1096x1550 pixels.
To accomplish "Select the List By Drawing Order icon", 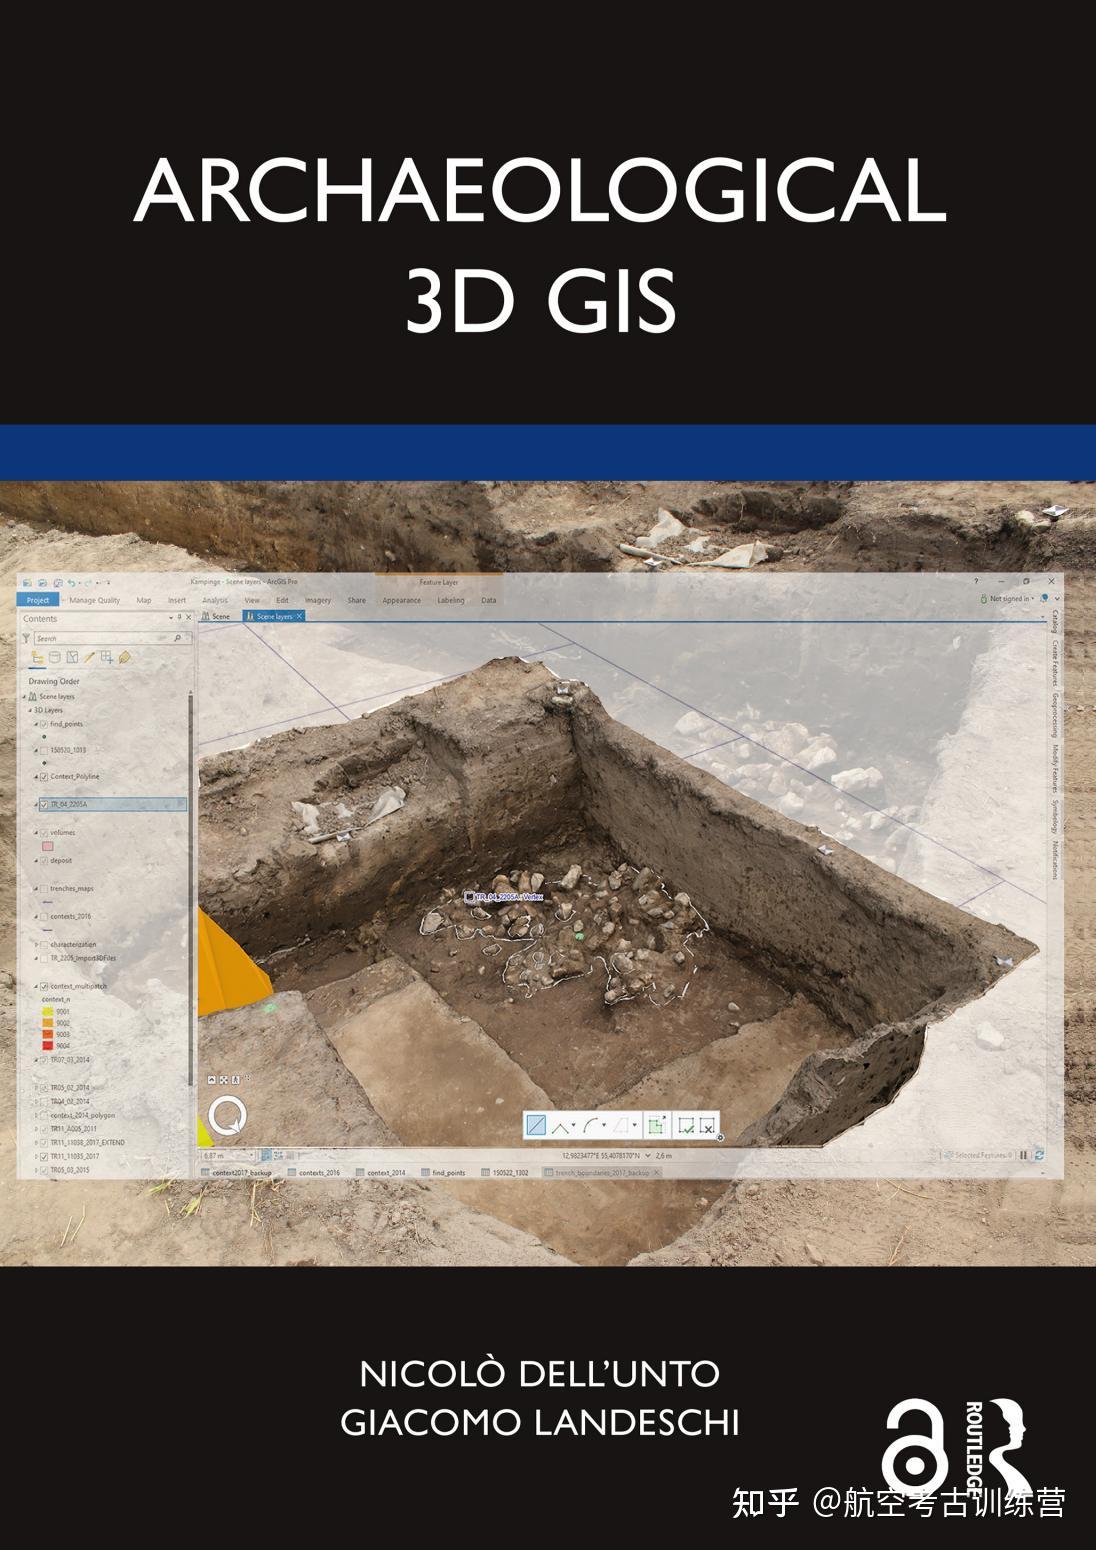I will click(37, 656).
